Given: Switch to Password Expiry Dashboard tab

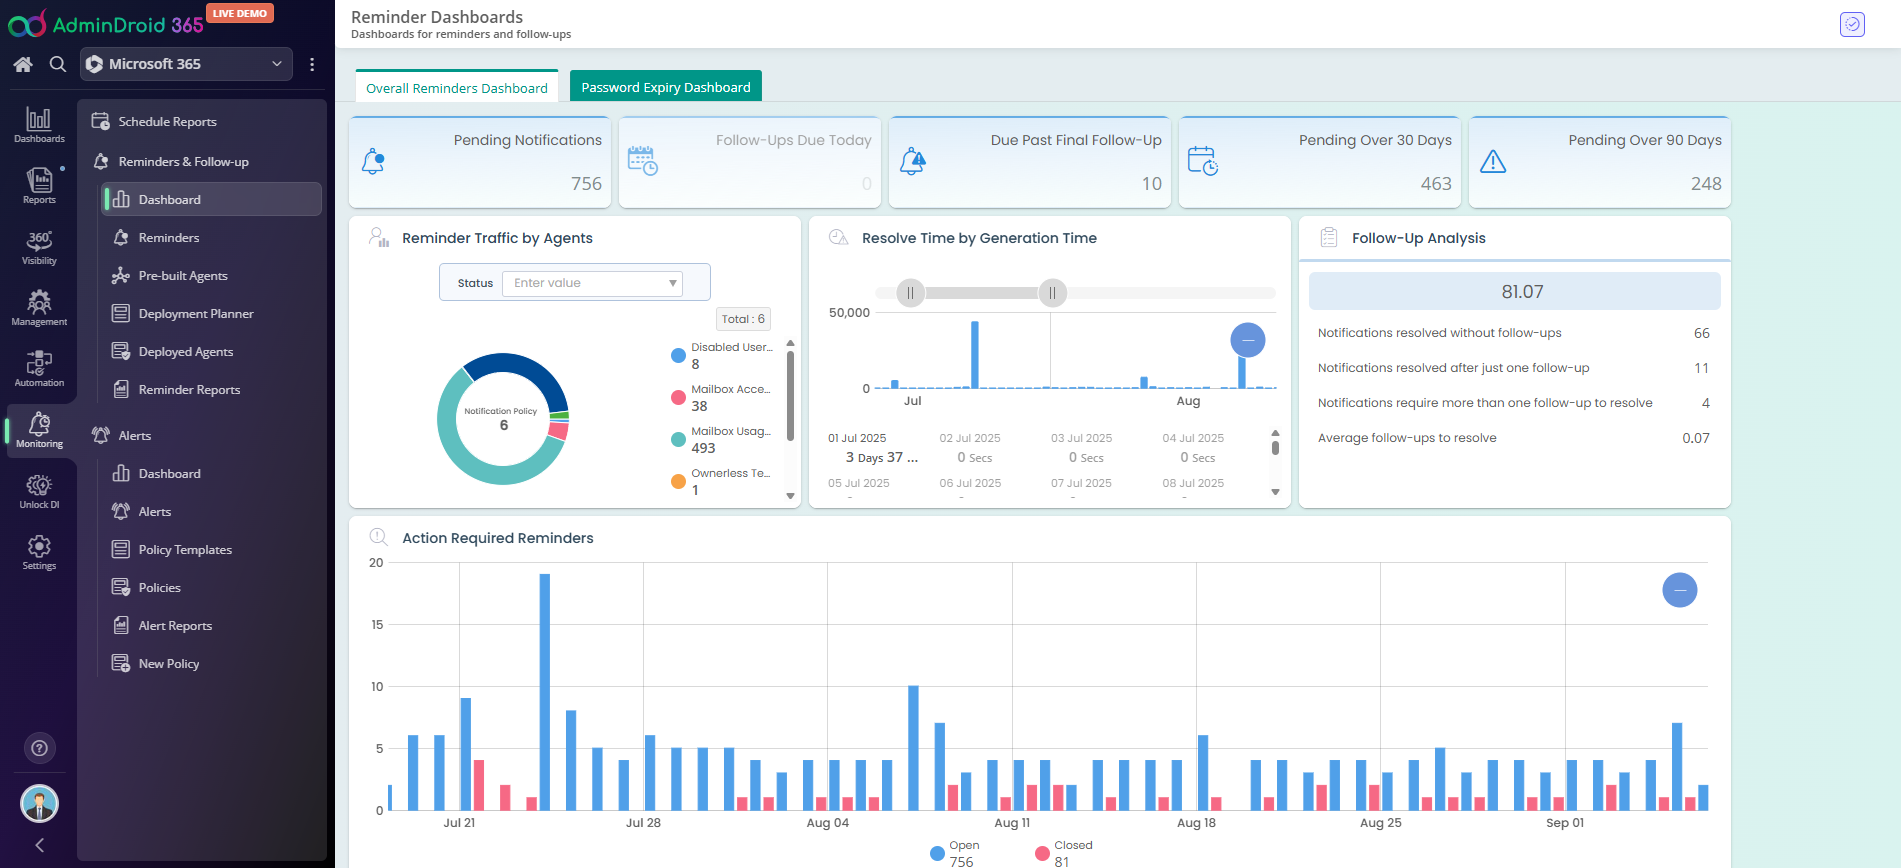Looking at the screenshot, I should tap(665, 87).
